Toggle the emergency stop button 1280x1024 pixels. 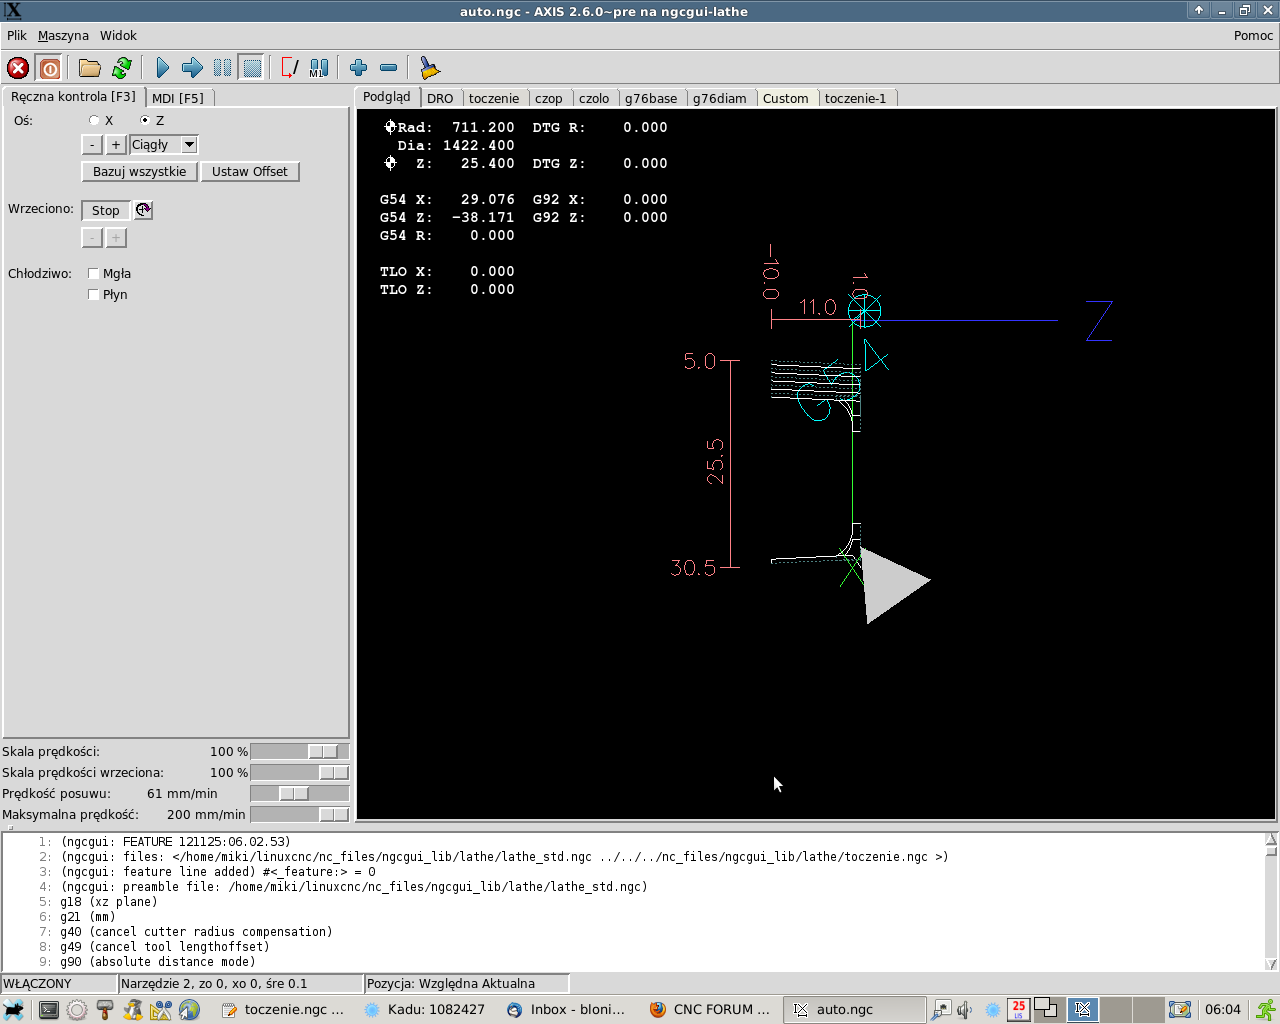click(18, 68)
